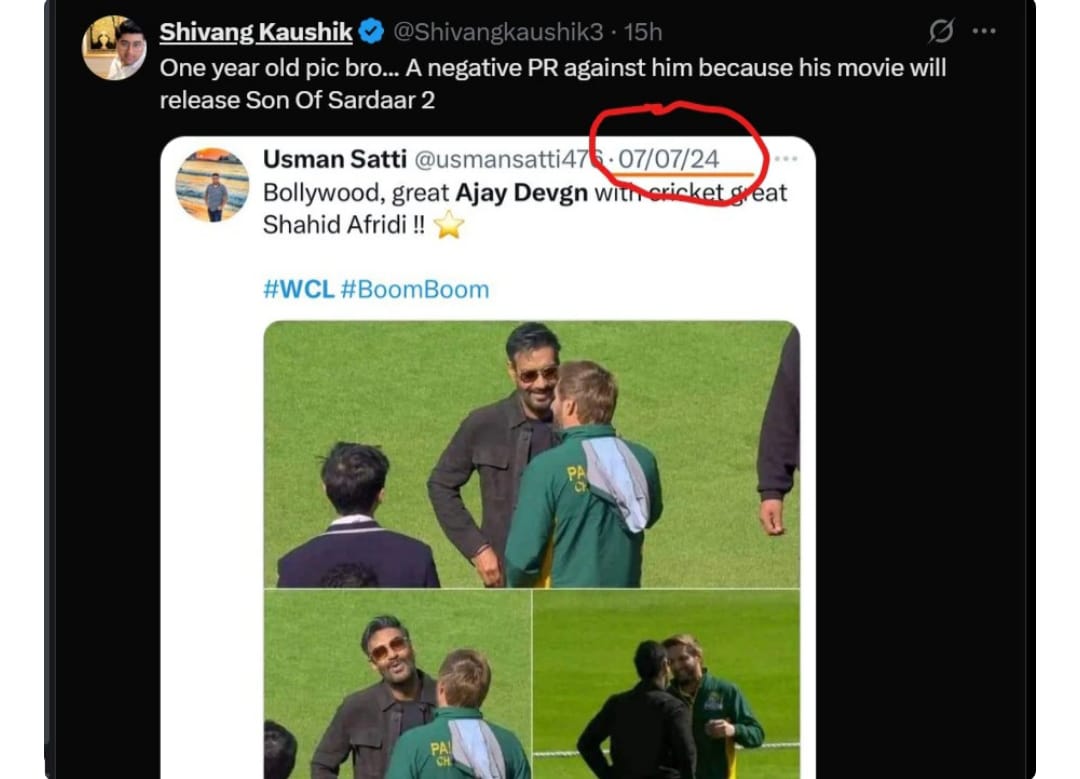
Task: Click the star emoji after Shahid Afridi
Action: [450, 225]
